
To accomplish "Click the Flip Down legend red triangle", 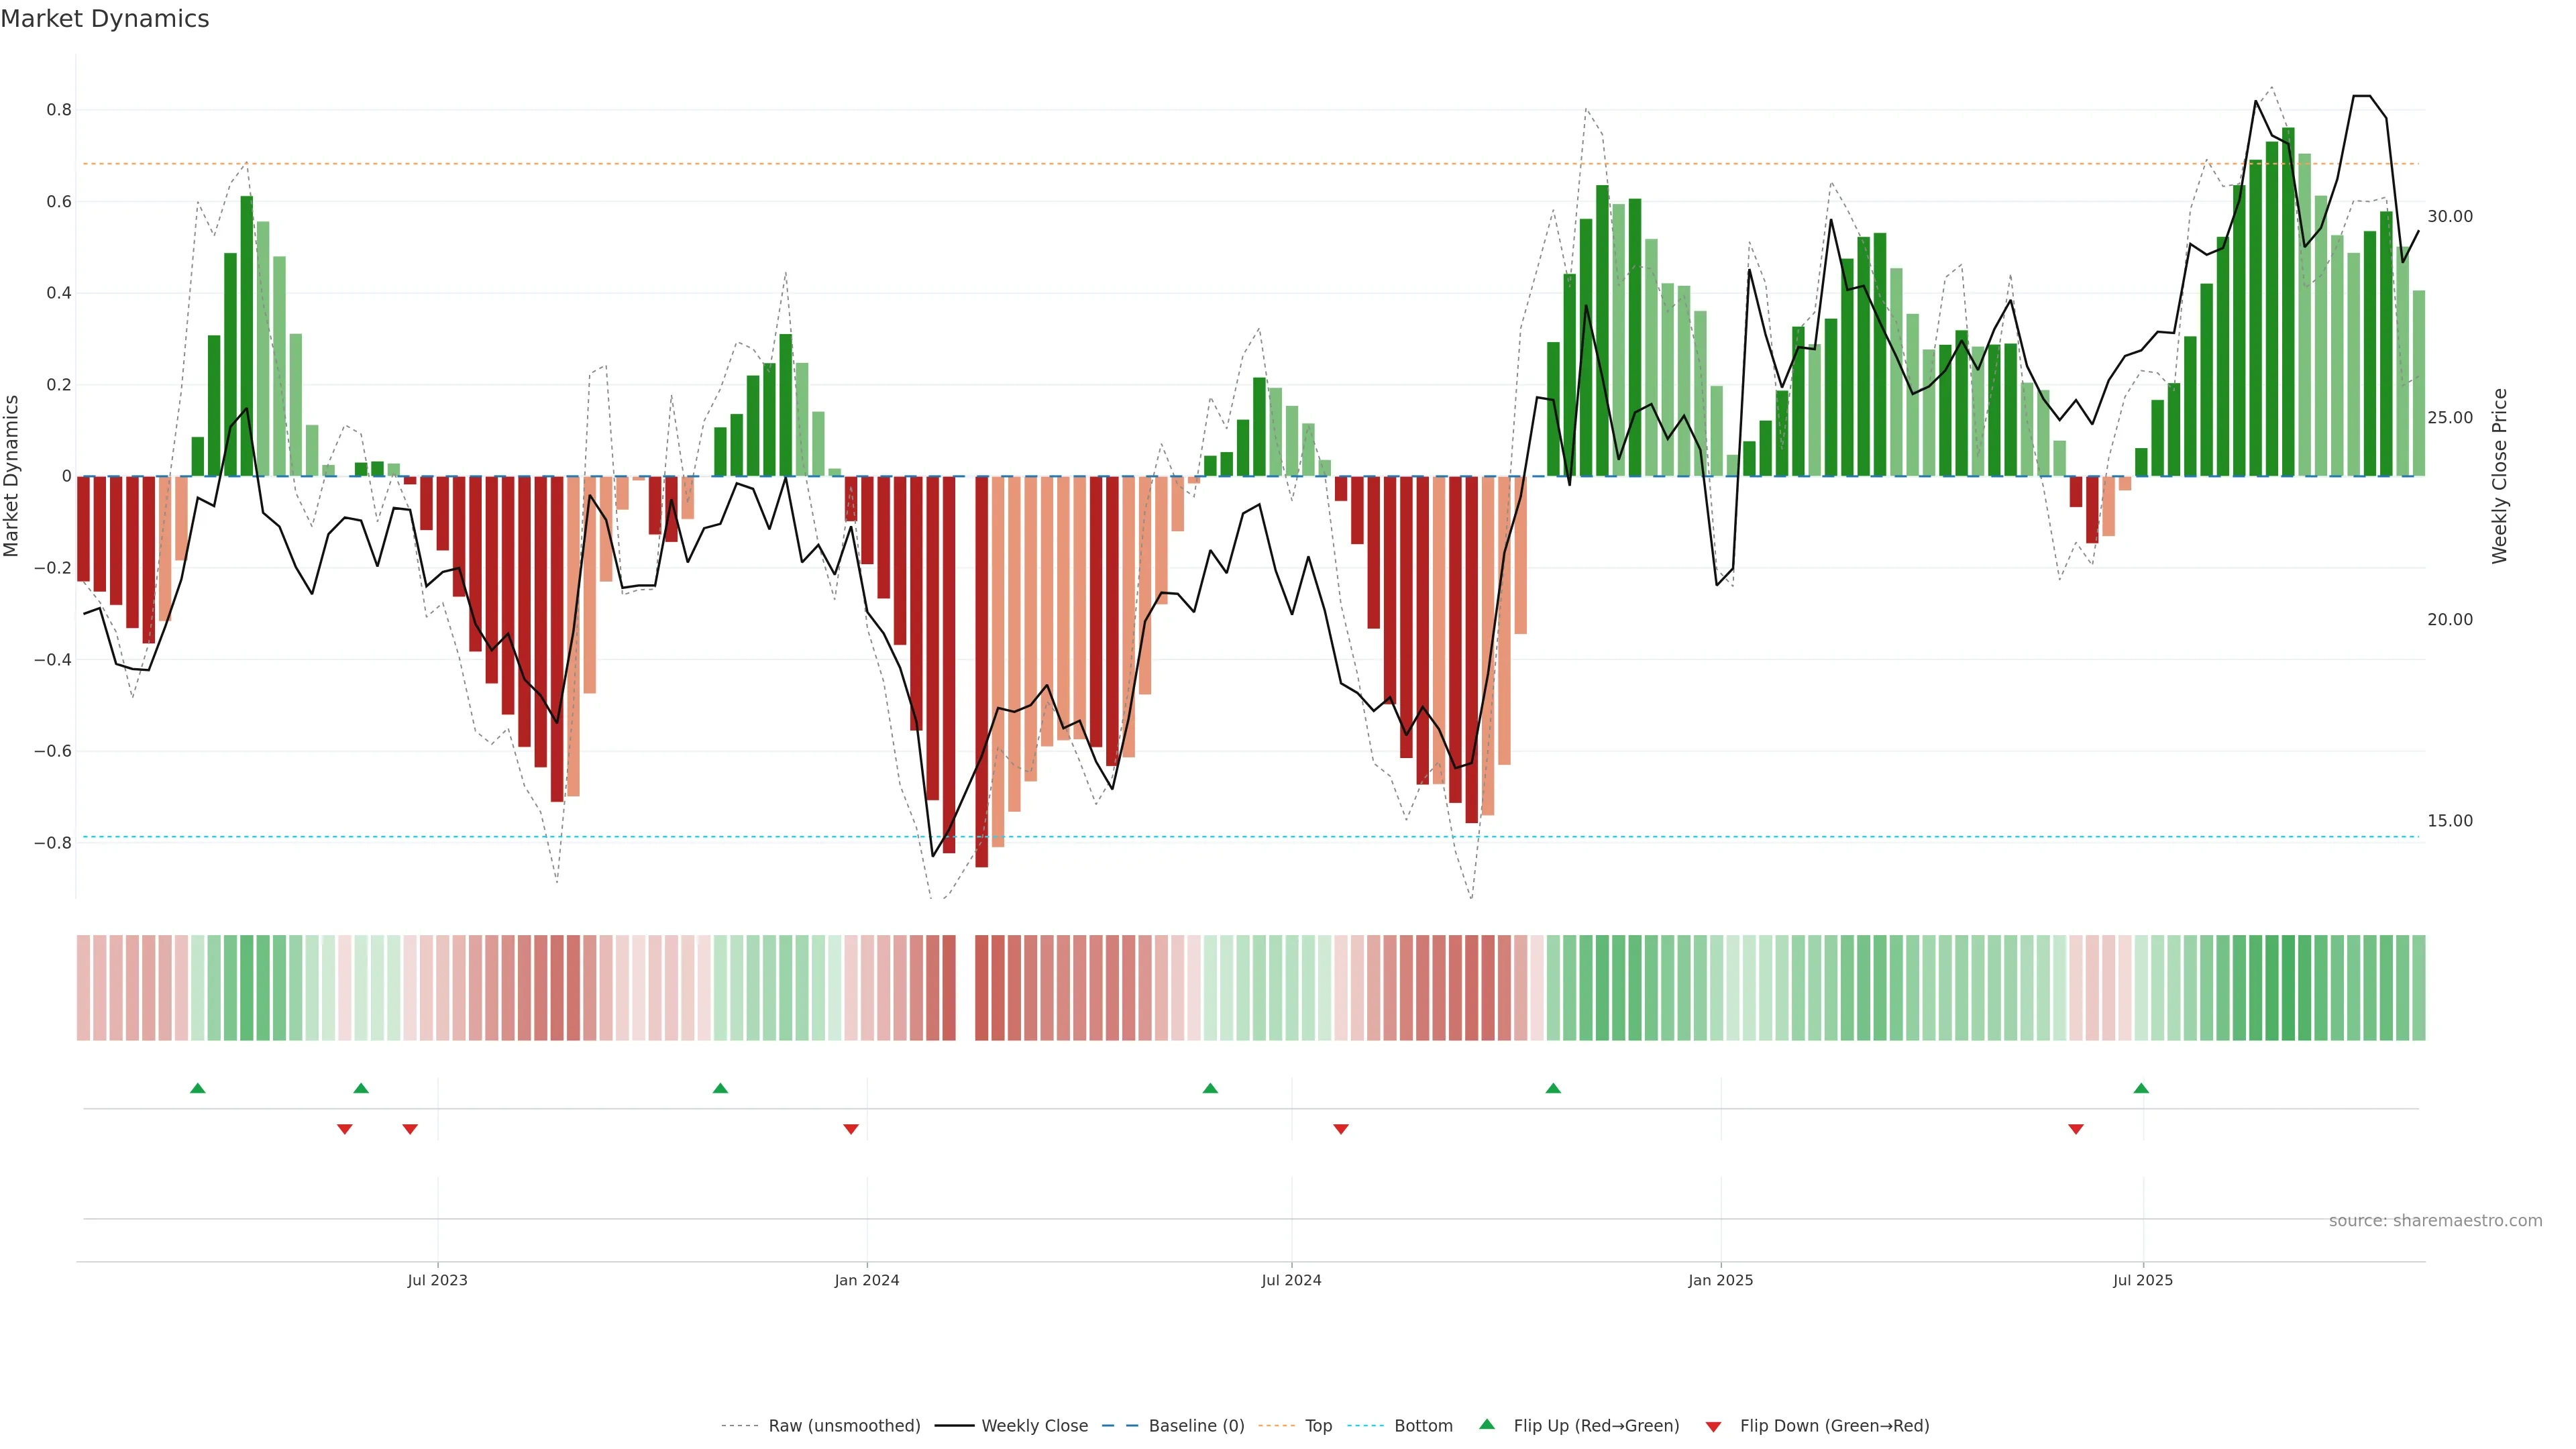I will coord(1713,1427).
